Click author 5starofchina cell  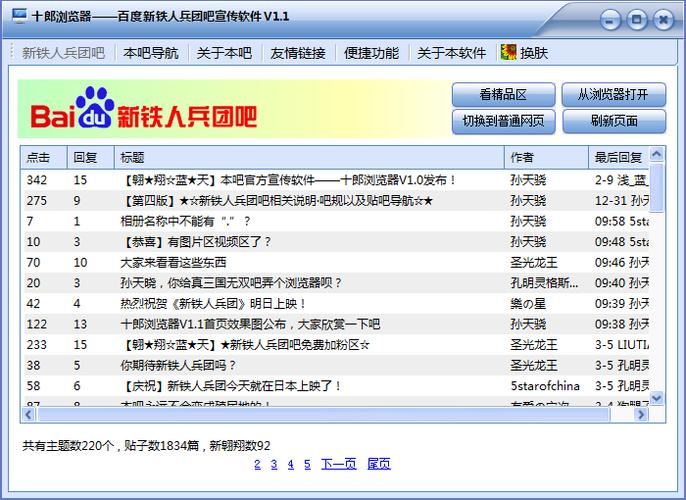545,385
